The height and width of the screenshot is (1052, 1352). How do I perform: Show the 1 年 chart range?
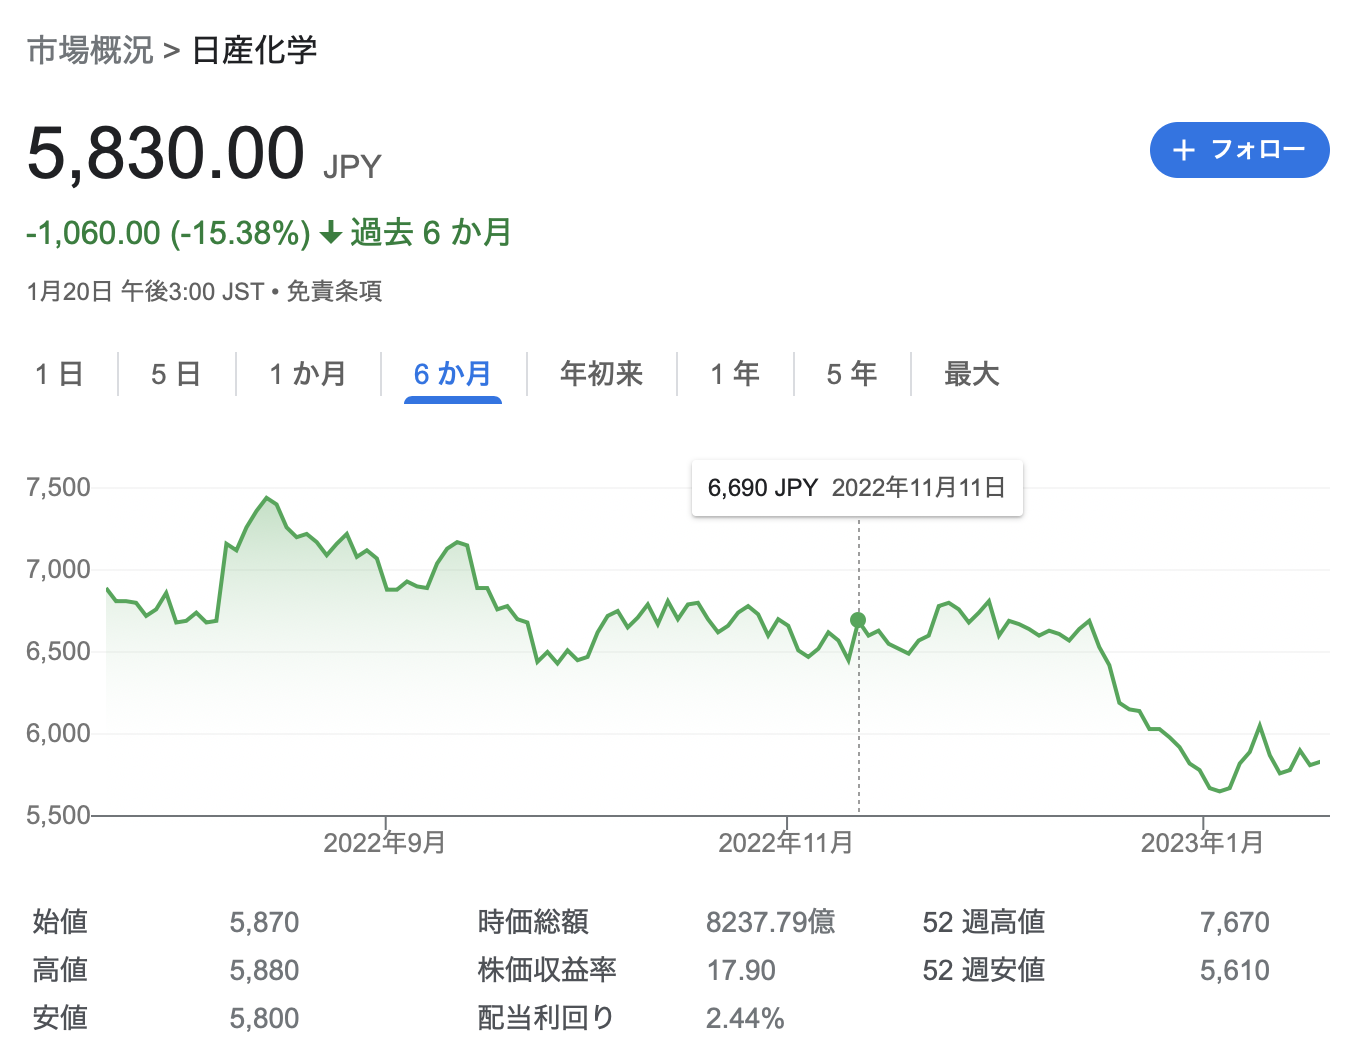coord(735,374)
